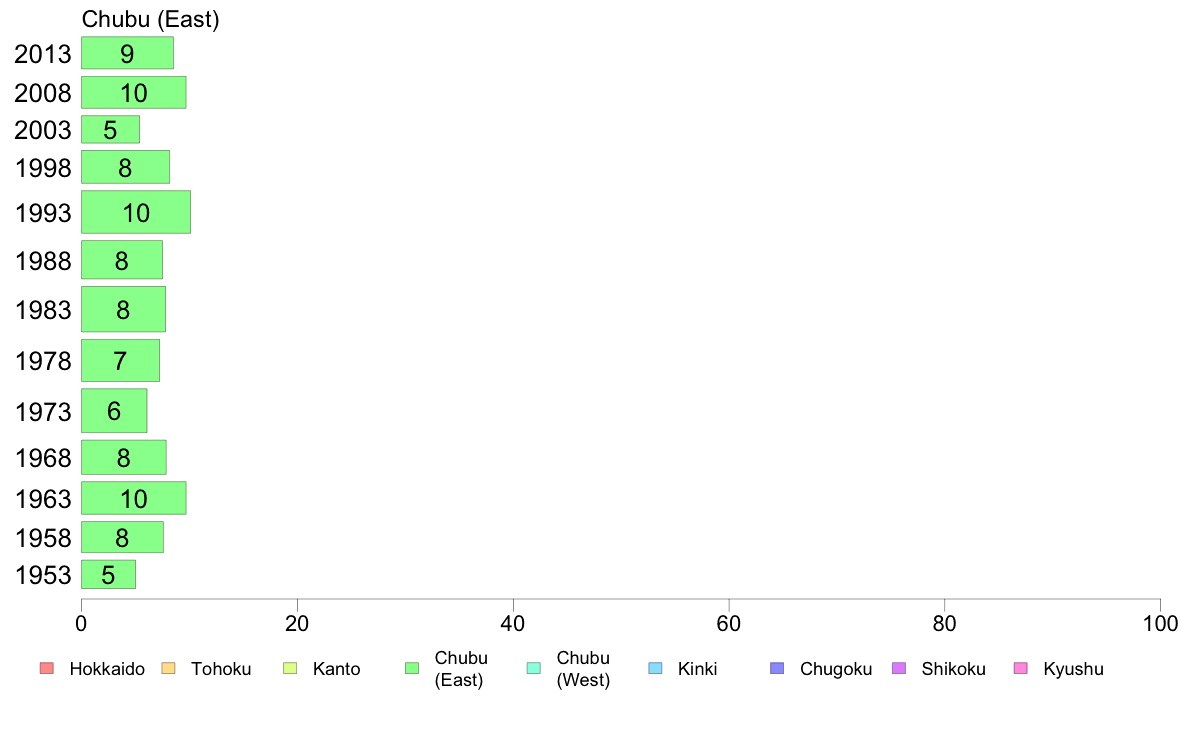
Task: Select the Chugoku blue legend swatch
Action: (x=777, y=669)
